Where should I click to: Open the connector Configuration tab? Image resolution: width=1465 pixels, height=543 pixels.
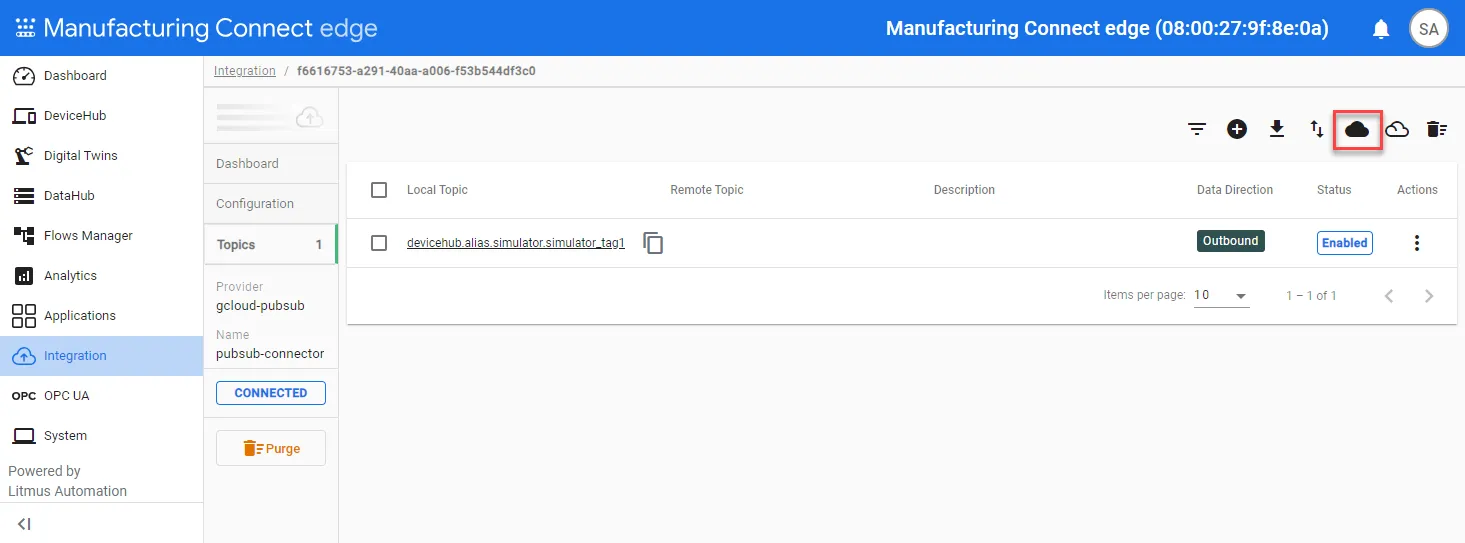coord(271,204)
